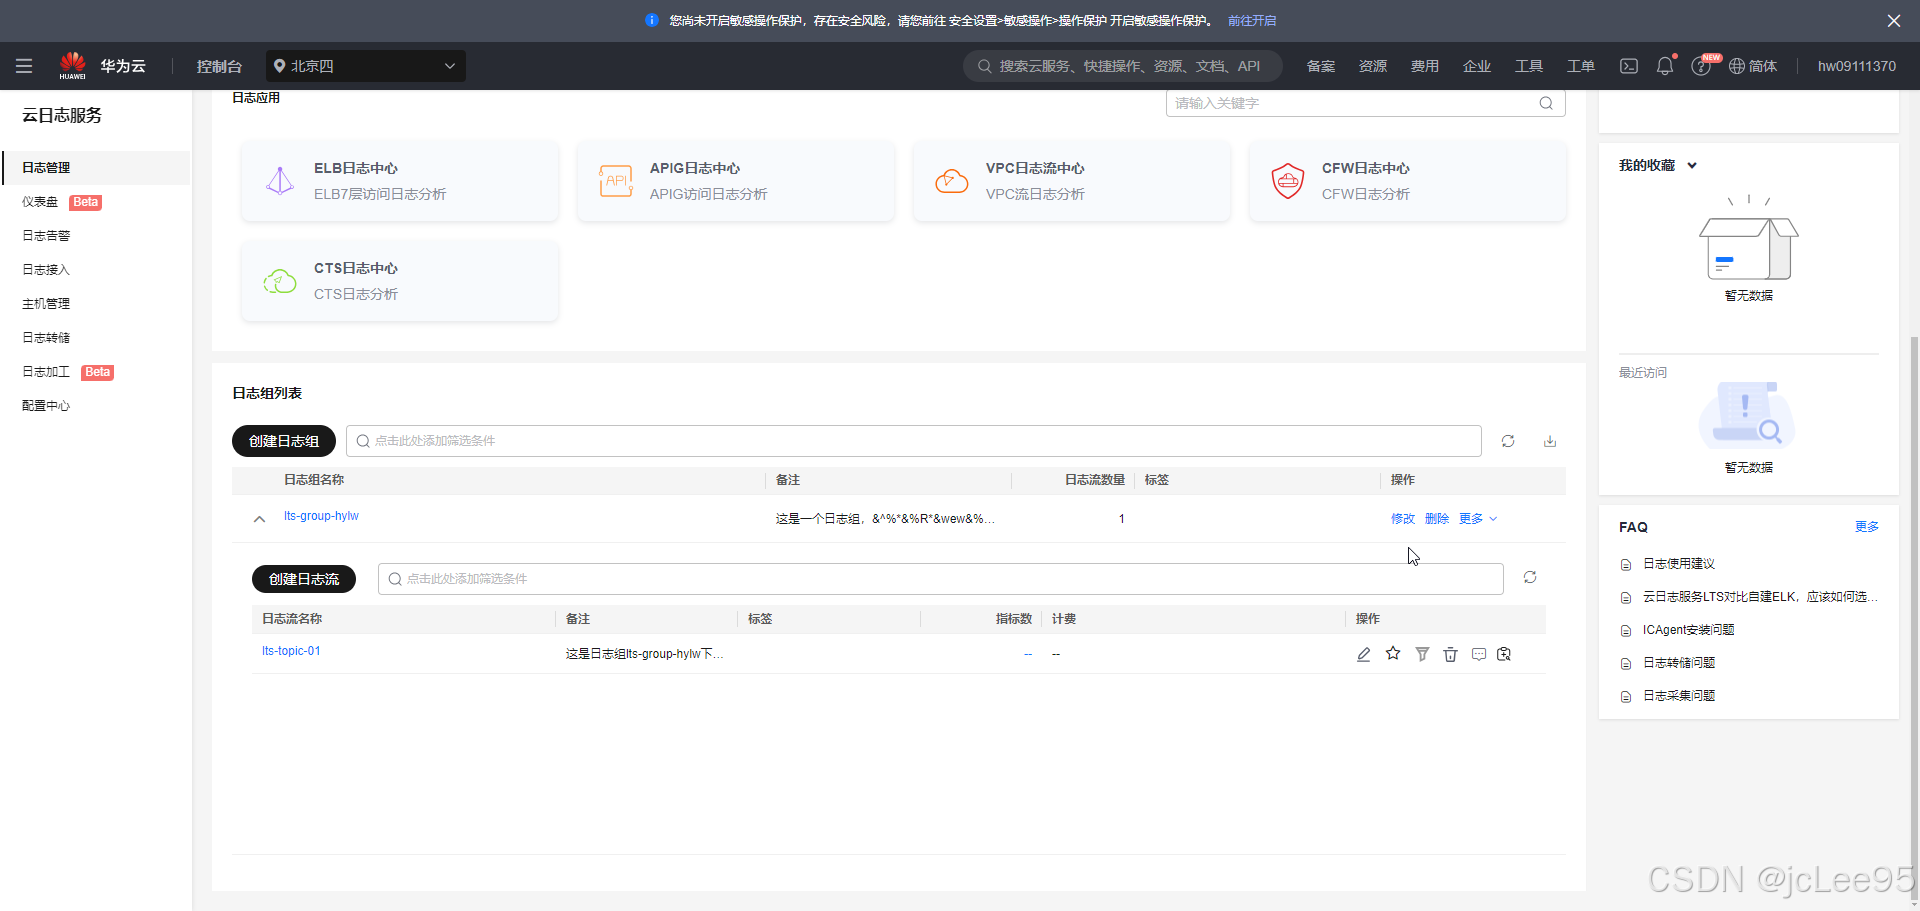Click 创建日志流 button
The image size is (1920, 911).
(x=304, y=579)
